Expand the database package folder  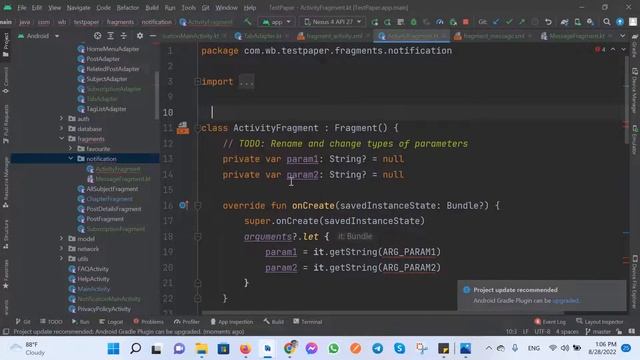coord(61,129)
